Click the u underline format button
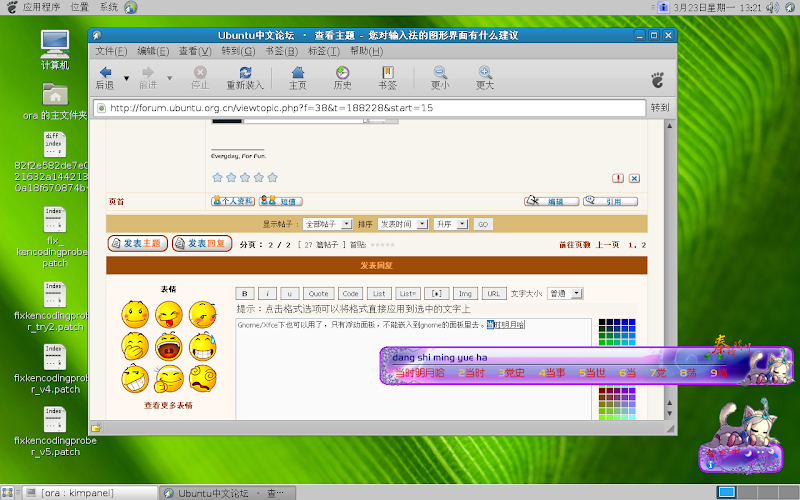This screenshot has height=500, width=800. [290, 293]
